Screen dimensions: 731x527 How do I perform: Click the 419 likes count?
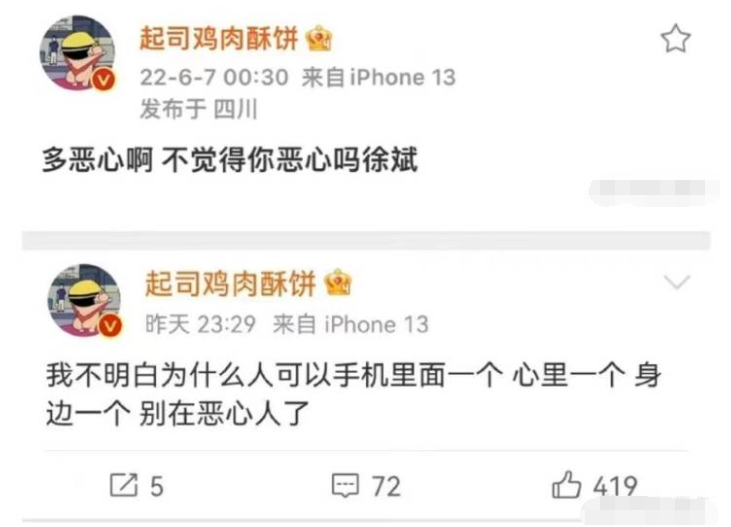[x=615, y=486]
